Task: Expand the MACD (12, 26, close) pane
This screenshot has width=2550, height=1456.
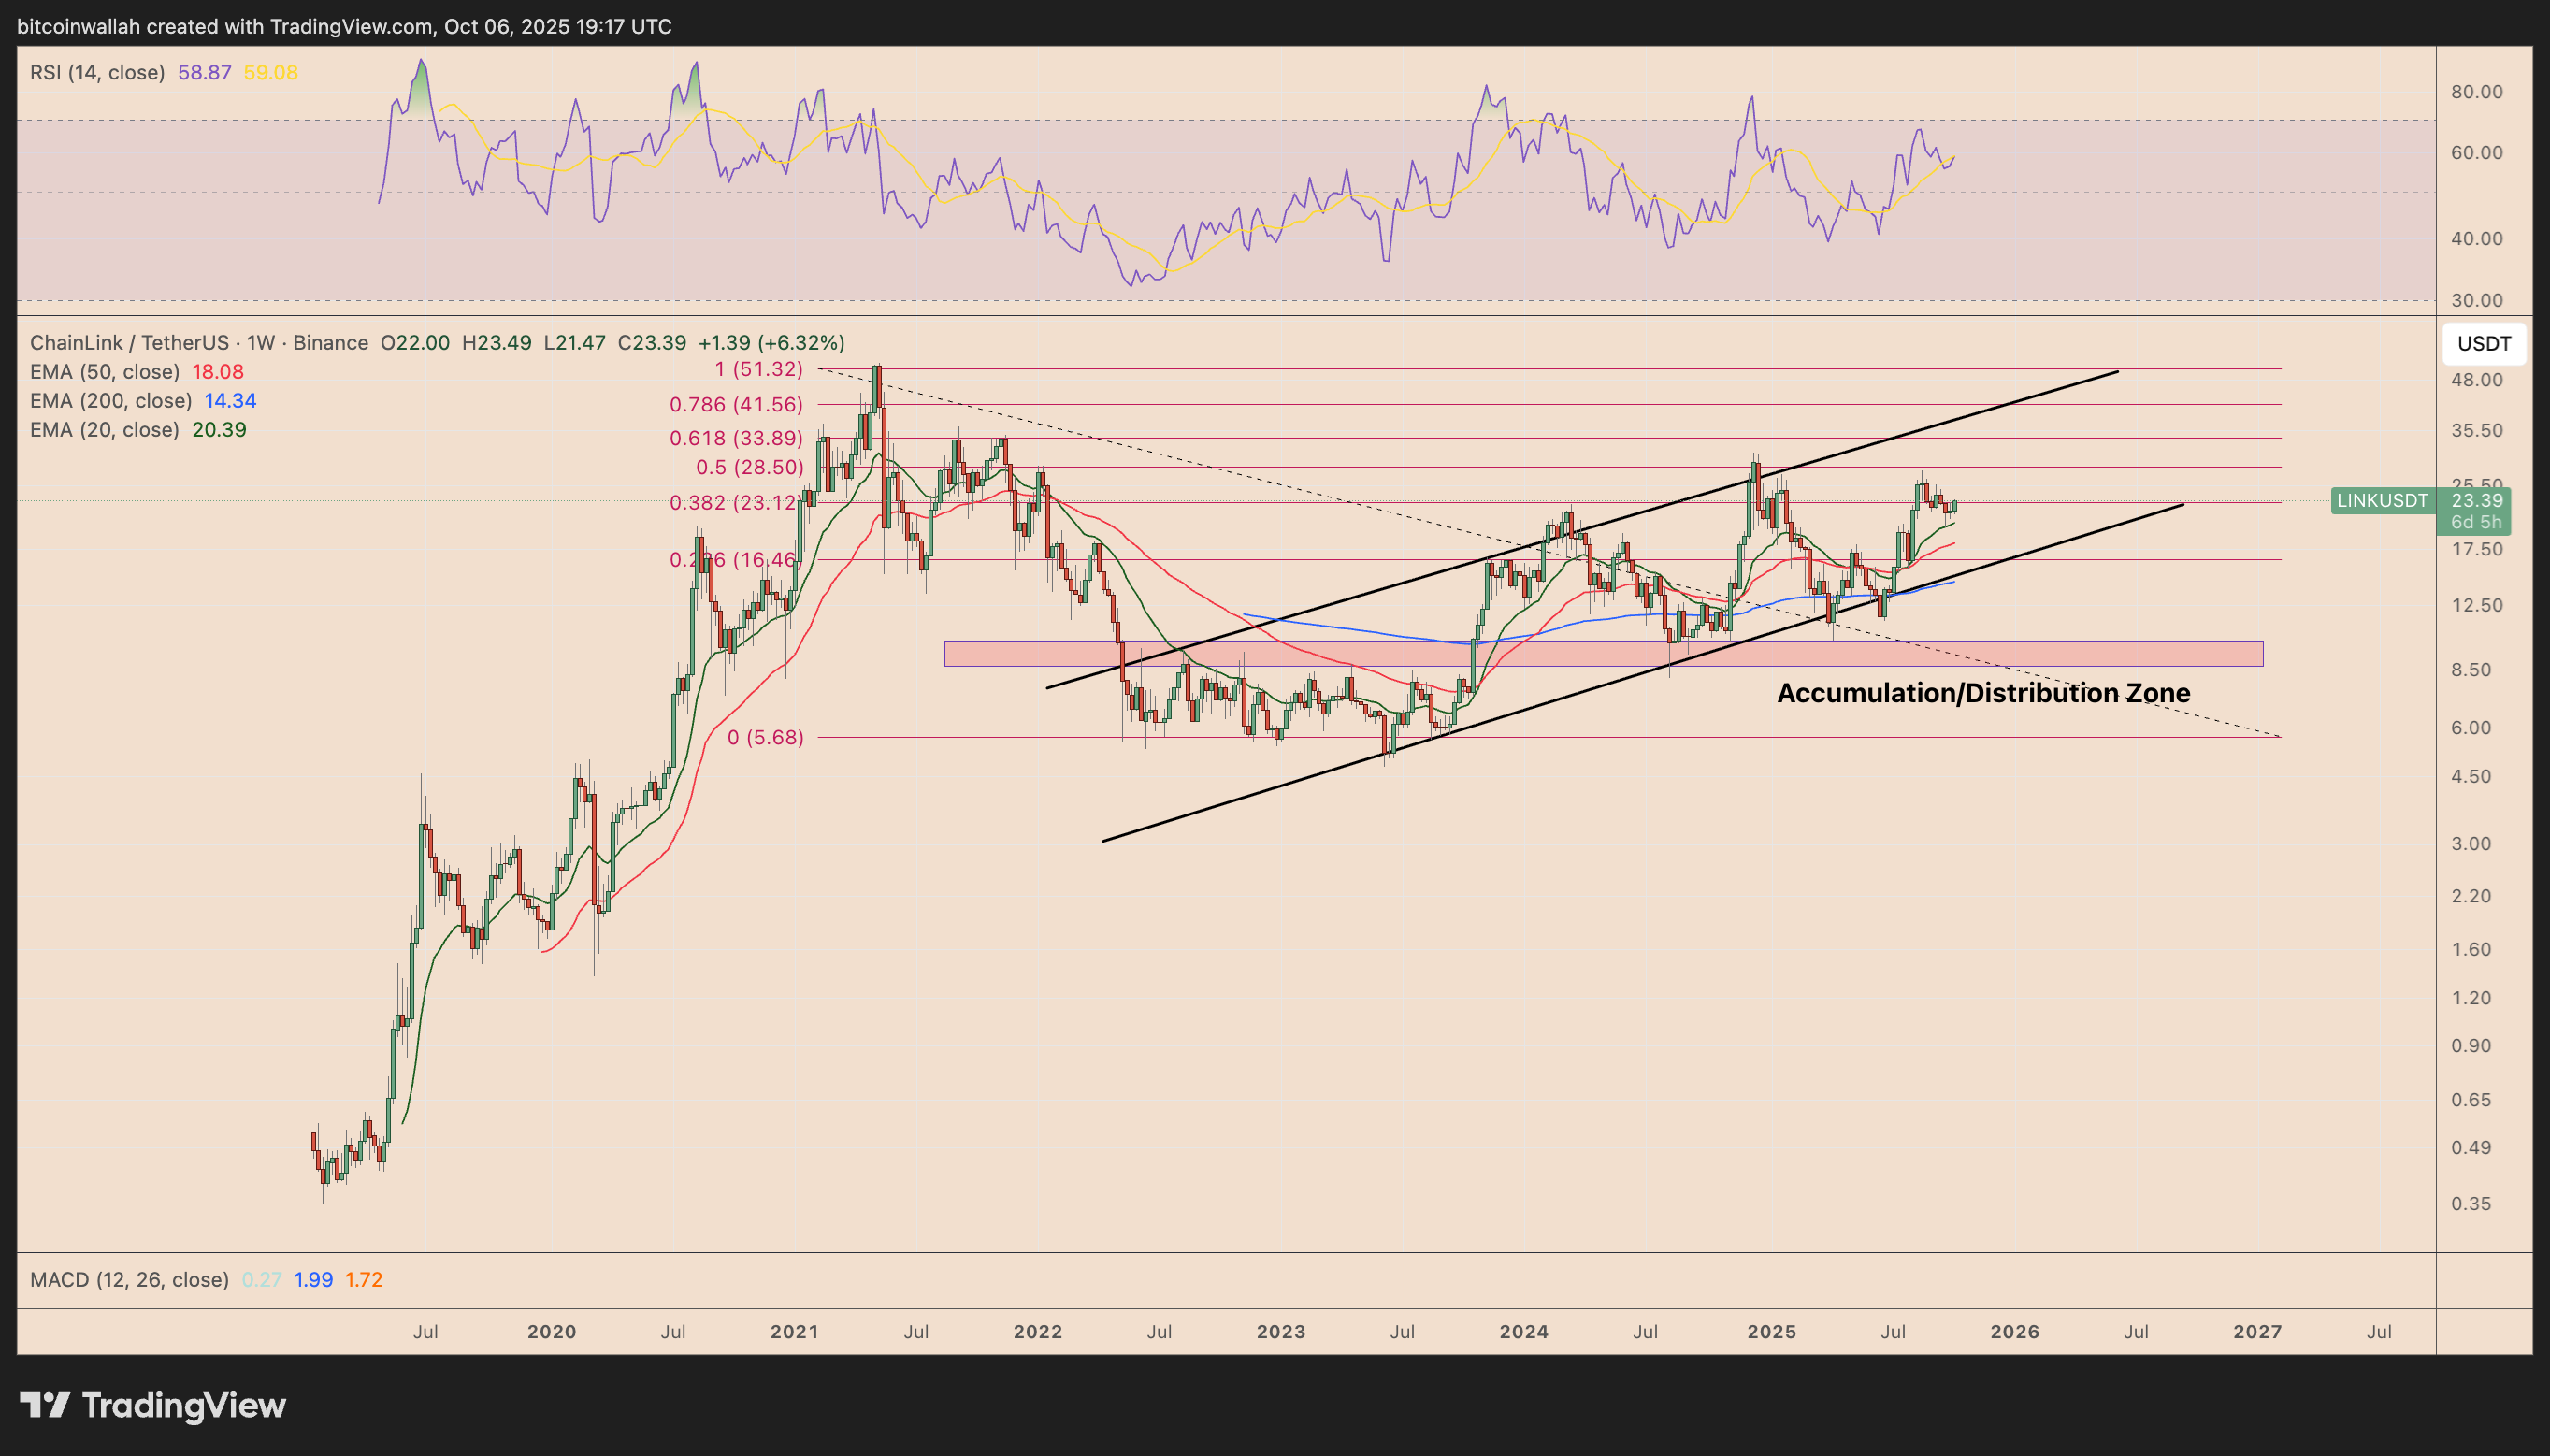Action: (x=129, y=1280)
